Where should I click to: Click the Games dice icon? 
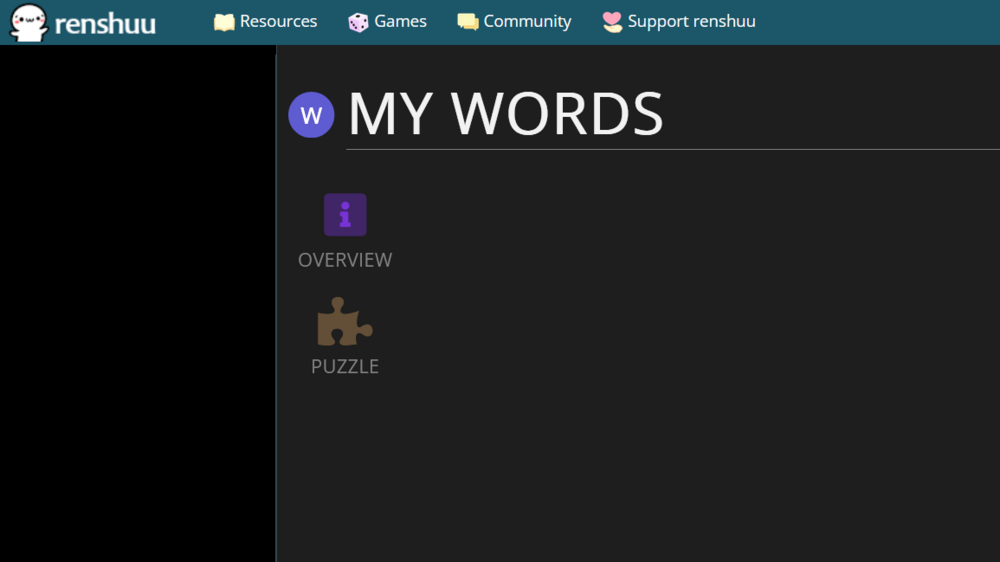(358, 22)
